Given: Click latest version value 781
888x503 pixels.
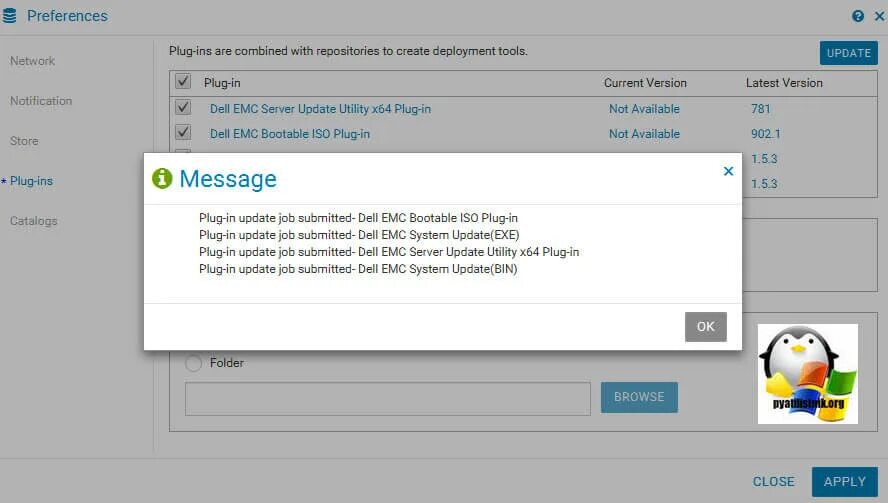Looking at the screenshot, I should (761, 109).
